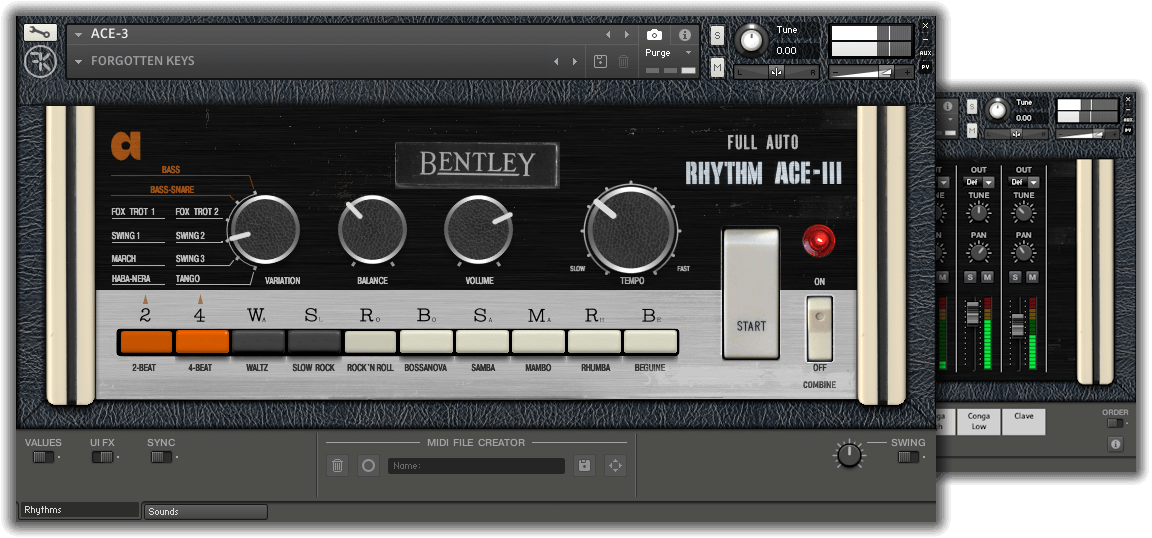Click the VARIATION knob
This screenshot has height=538, width=1152.
[264, 230]
